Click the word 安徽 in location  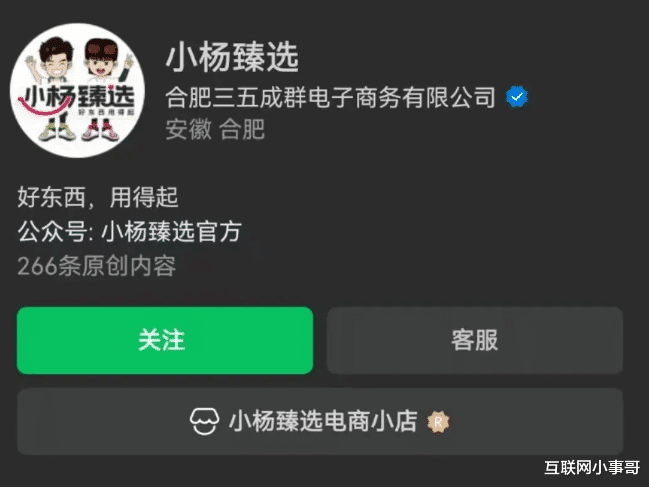(188, 129)
